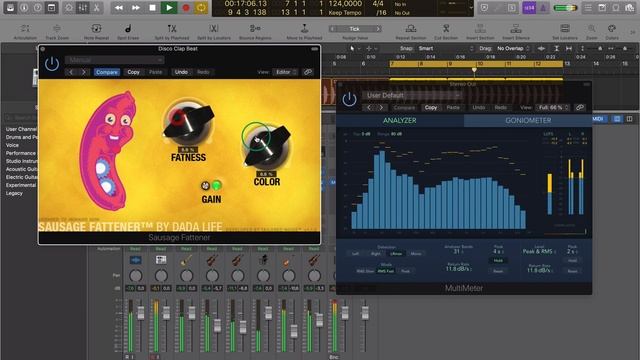
Task: Open the Quick Help button
Action: point(38,7)
